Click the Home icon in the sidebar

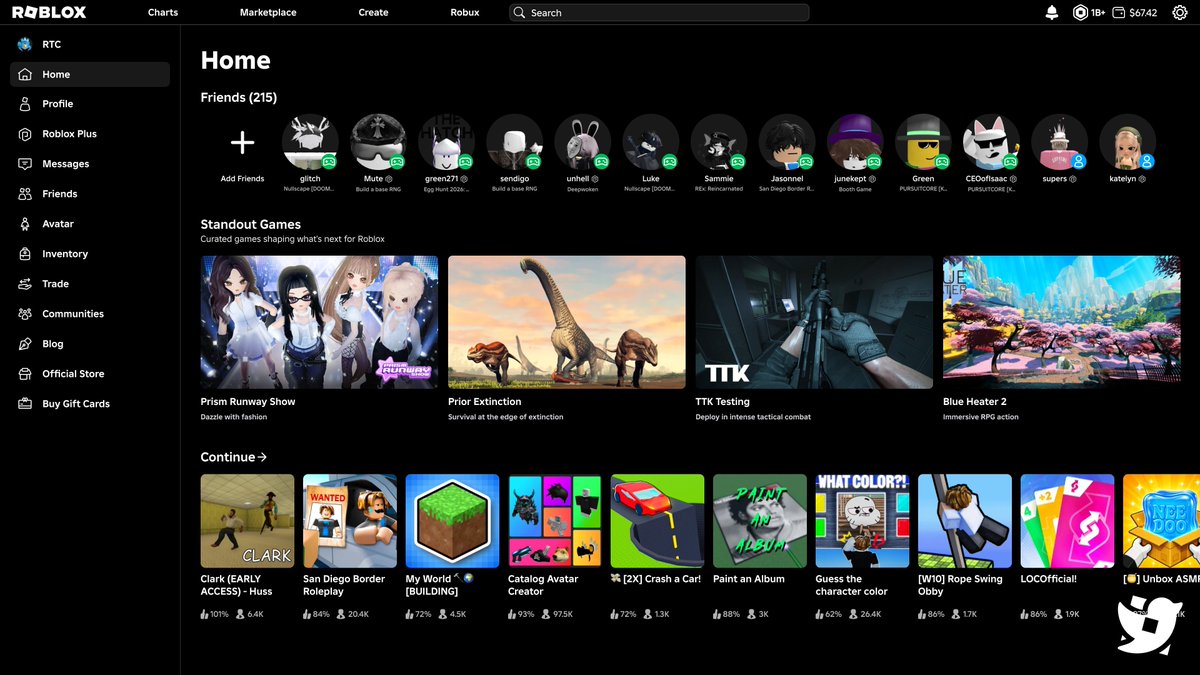(x=25, y=74)
